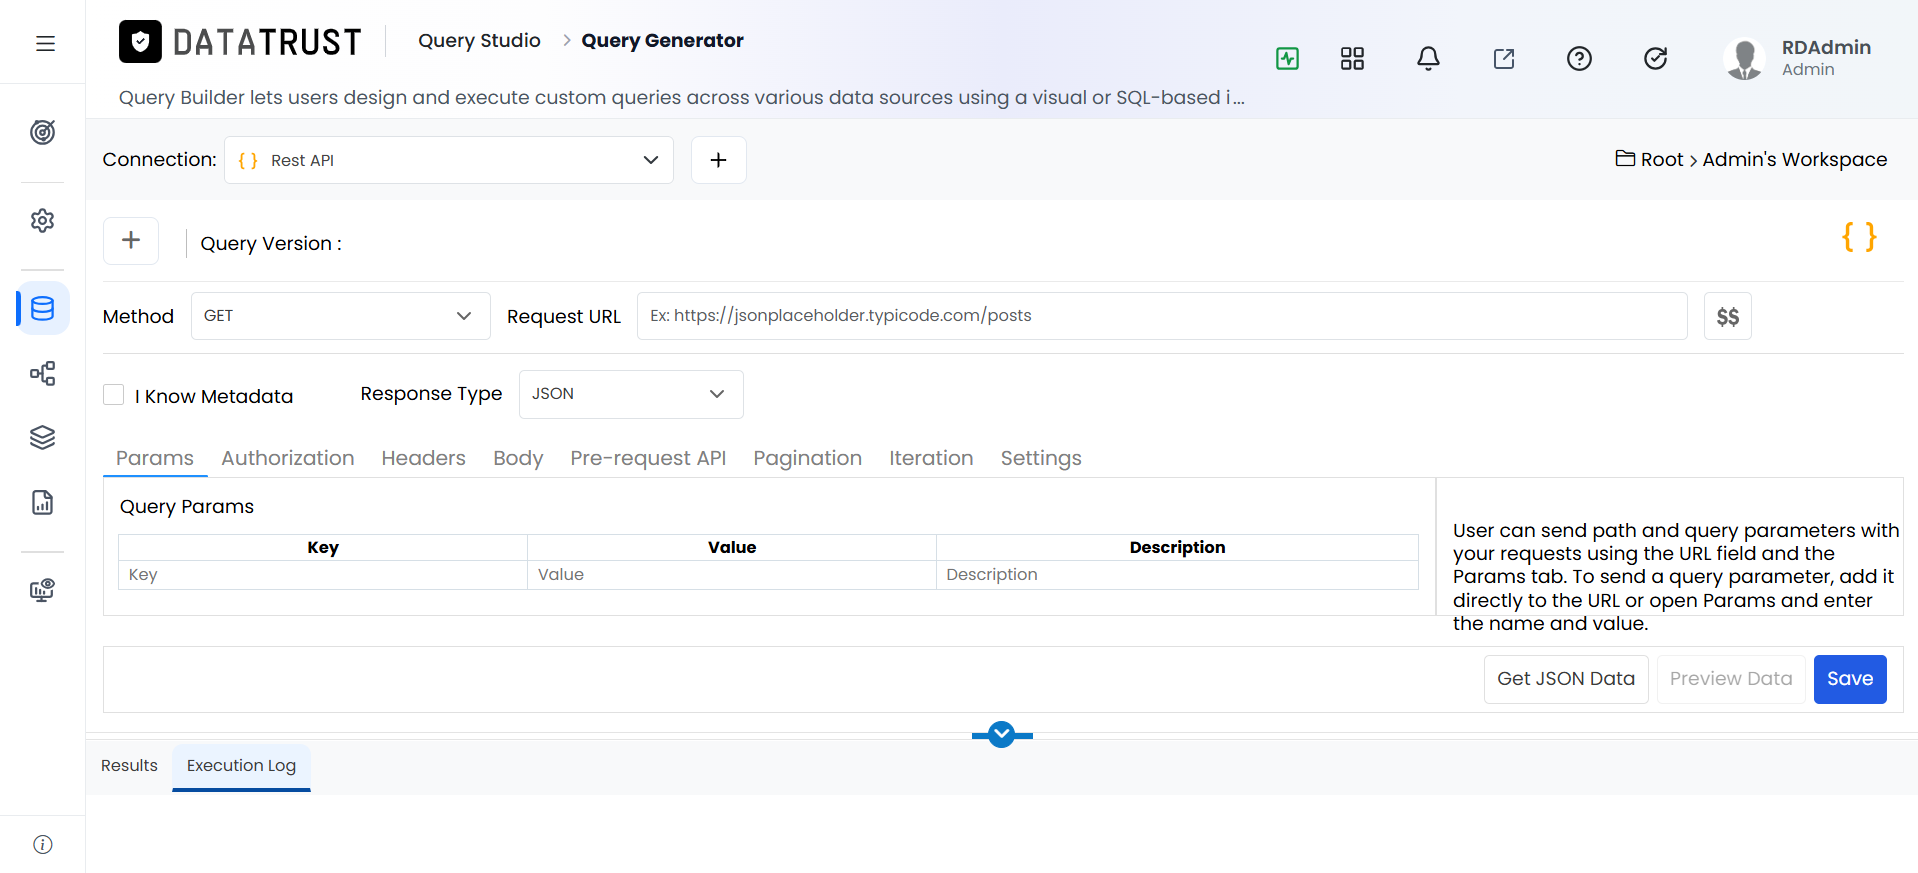
Task: Open the Execution Log tab
Action: point(241,766)
